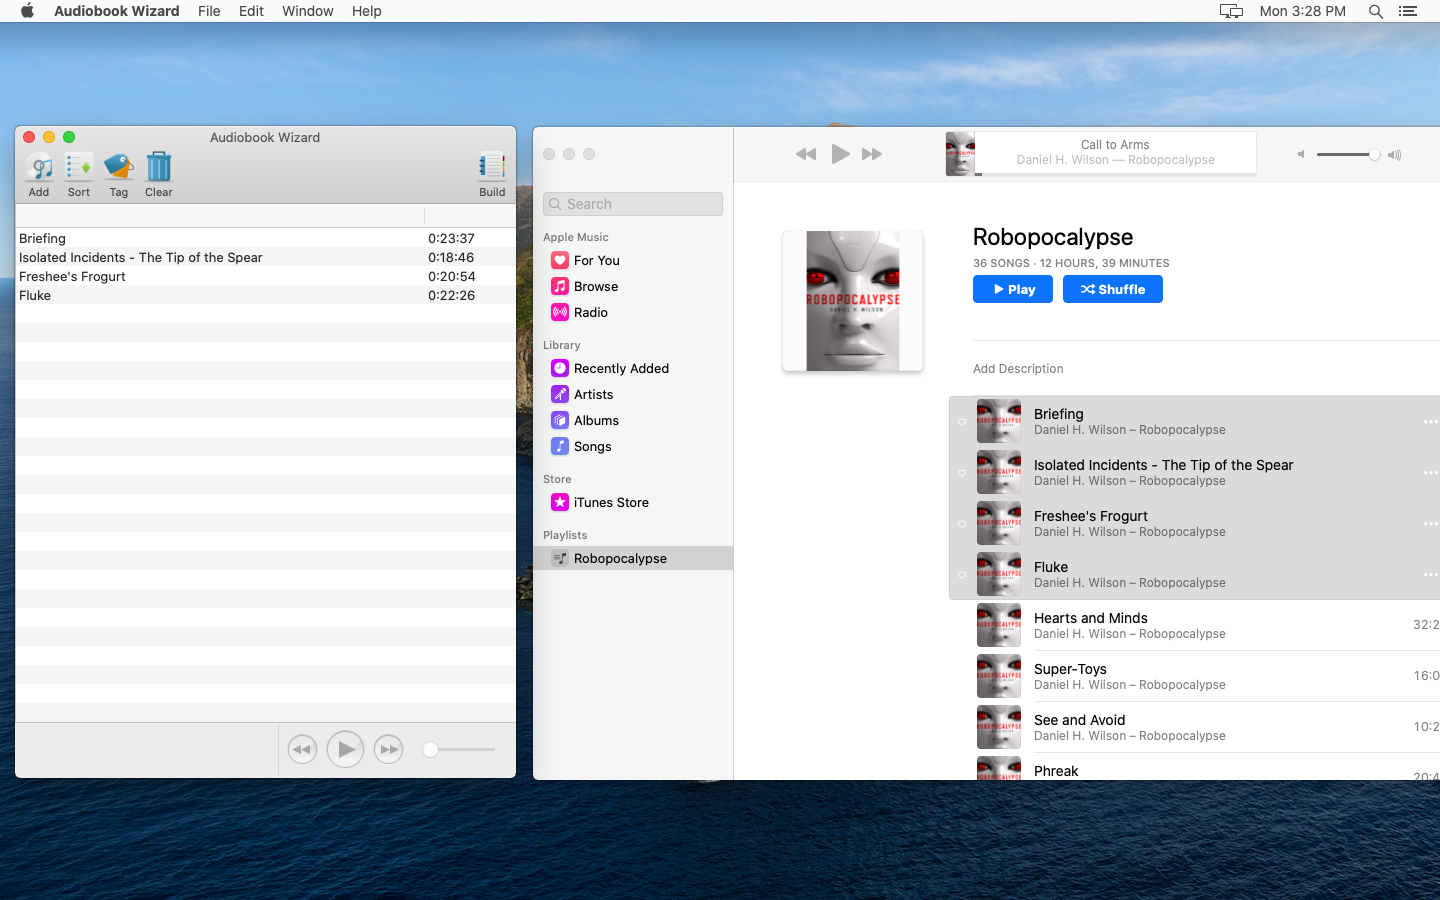1440x900 pixels.
Task: Click the Music app previous track button
Action: 806,154
